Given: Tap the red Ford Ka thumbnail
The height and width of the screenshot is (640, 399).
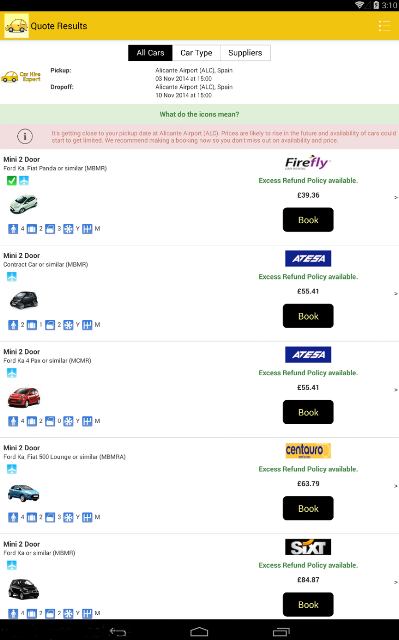Looking at the screenshot, I should pyautogui.click(x=24, y=397).
